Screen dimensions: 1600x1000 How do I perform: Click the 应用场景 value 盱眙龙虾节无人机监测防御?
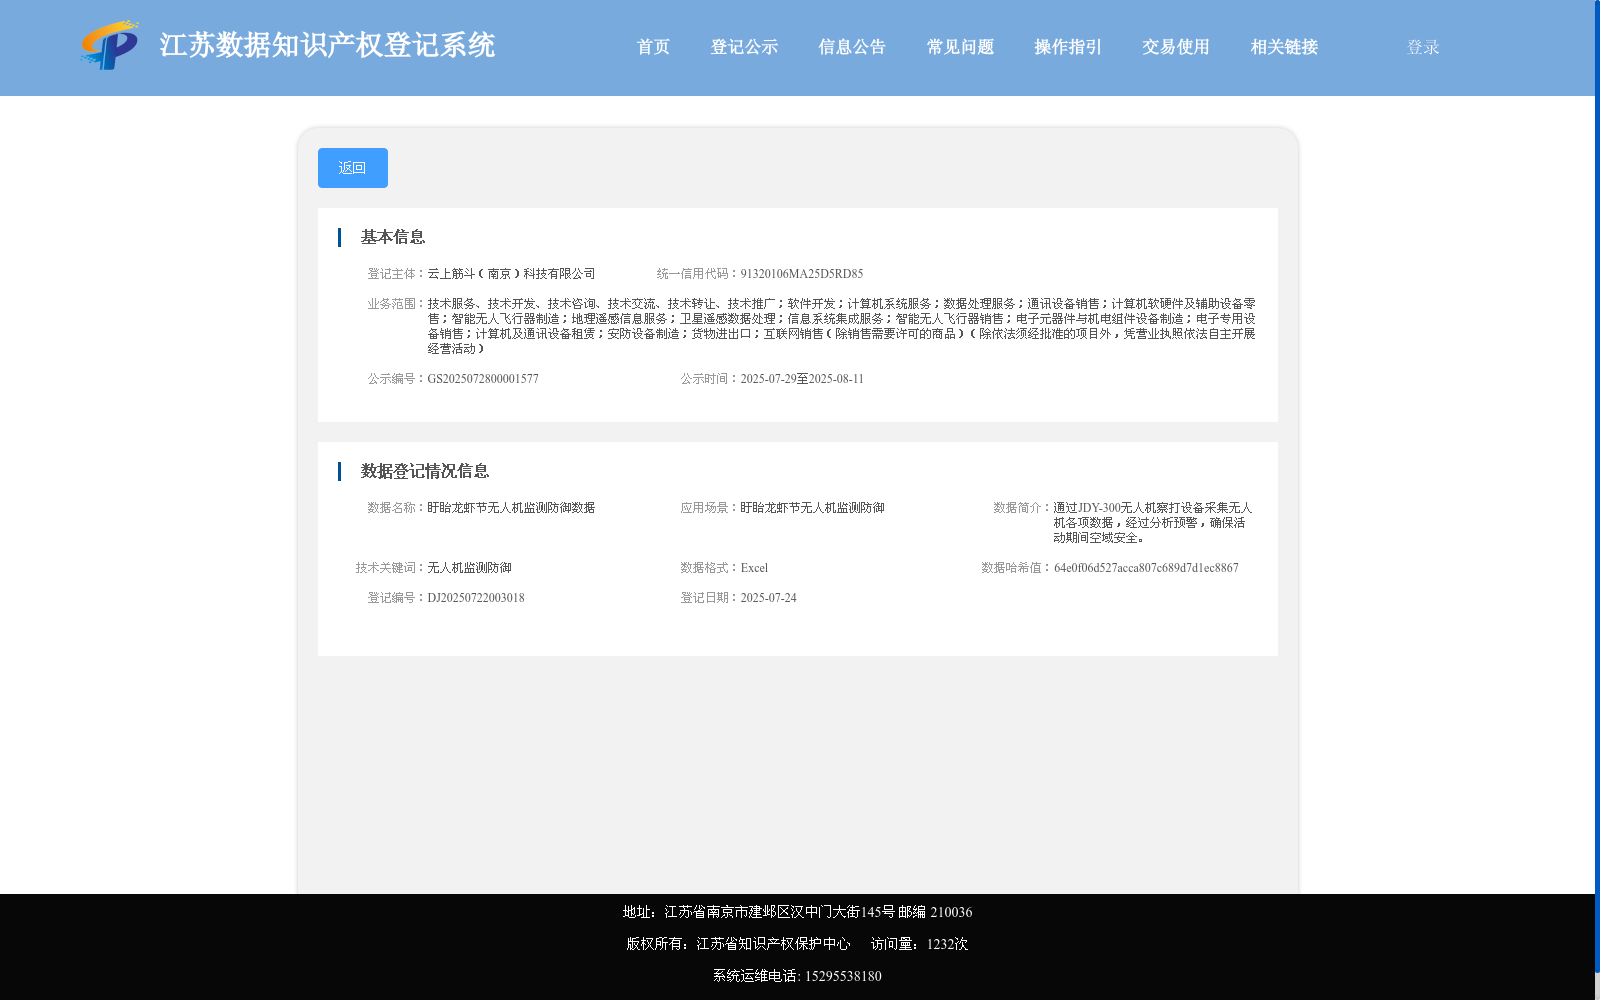[812, 508]
